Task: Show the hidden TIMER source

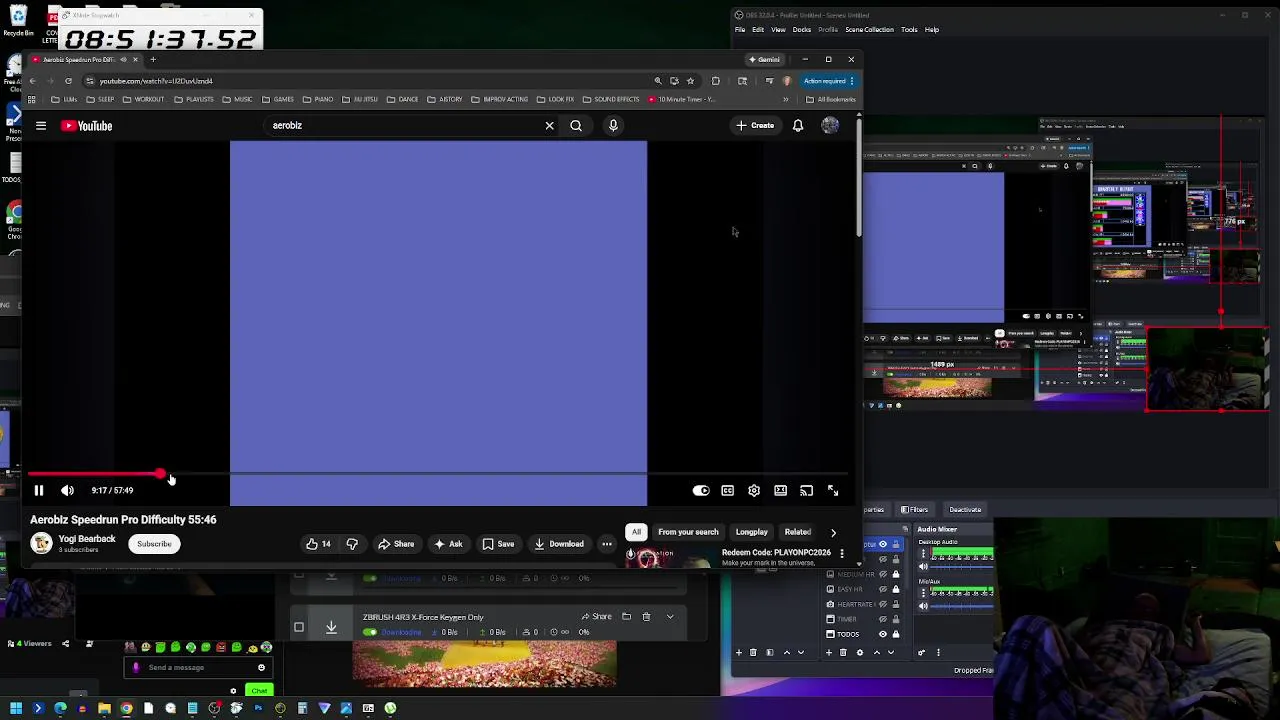Action: pyautogui.click(x=882, y=619)
